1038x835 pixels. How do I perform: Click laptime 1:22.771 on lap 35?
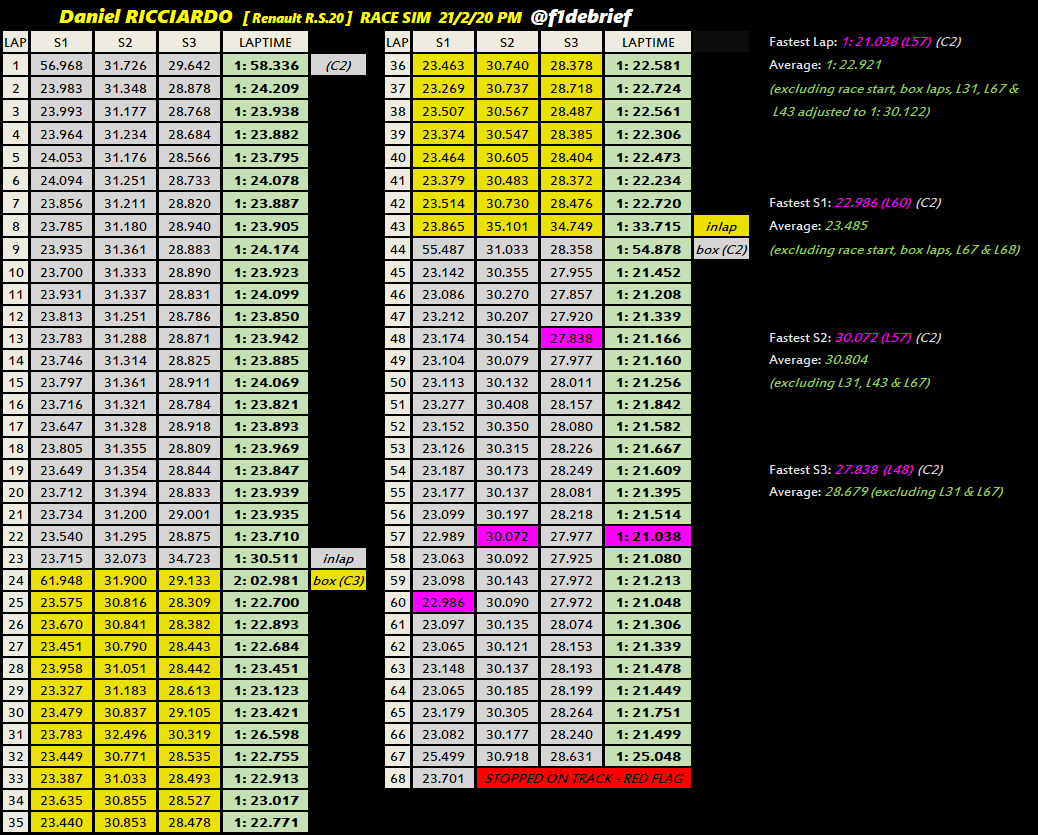pyautogui.click(x=265, y=822)
